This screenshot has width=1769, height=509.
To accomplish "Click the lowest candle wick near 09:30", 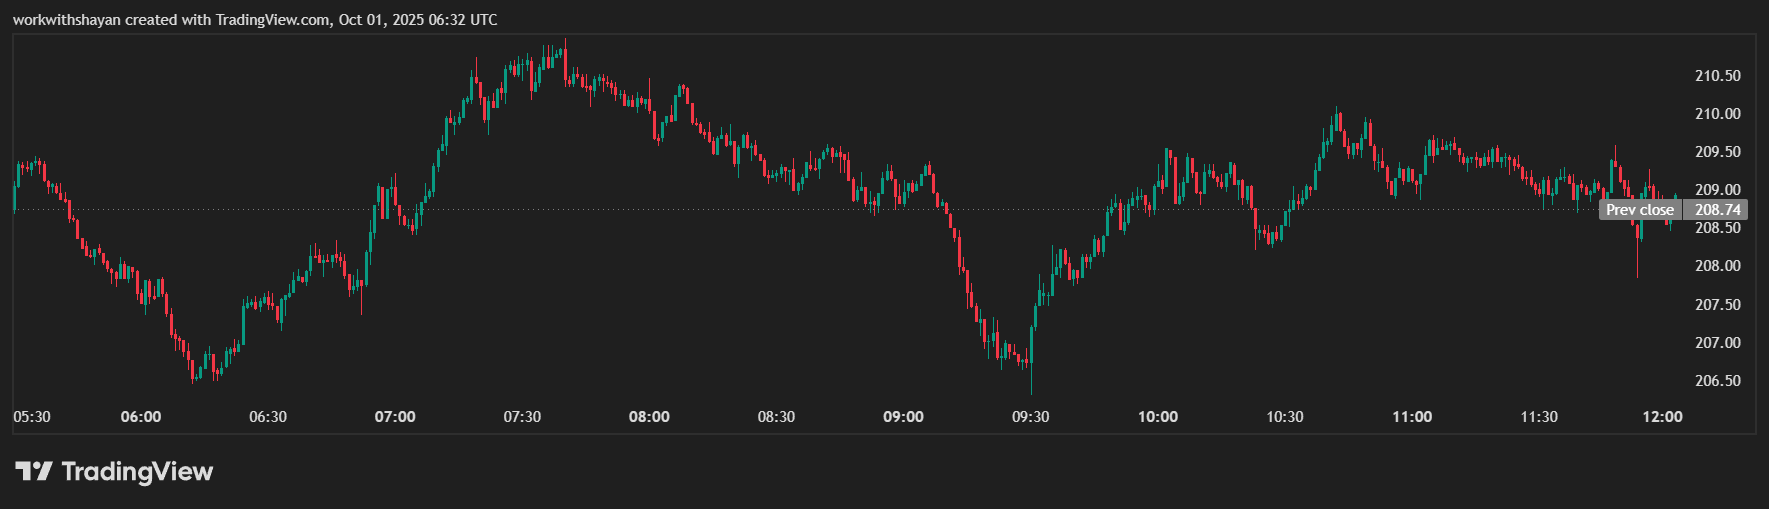I will (x=1031, y=385).
